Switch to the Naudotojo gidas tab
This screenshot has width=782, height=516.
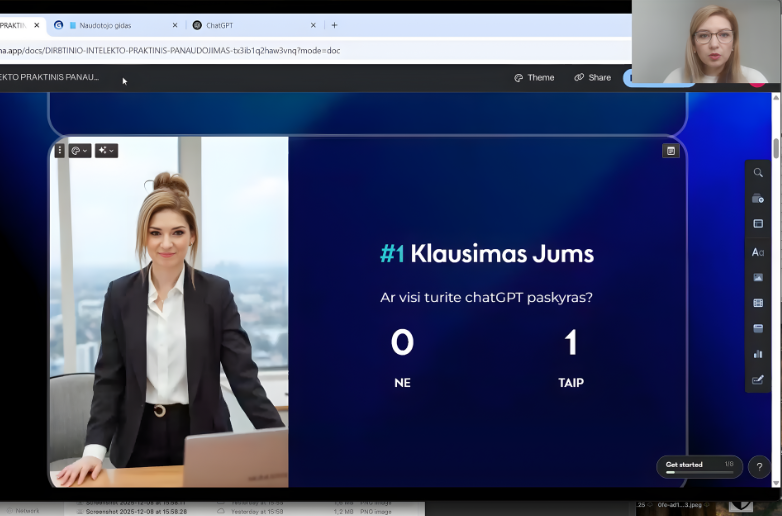pyautogui.click(x=118, y=25)
